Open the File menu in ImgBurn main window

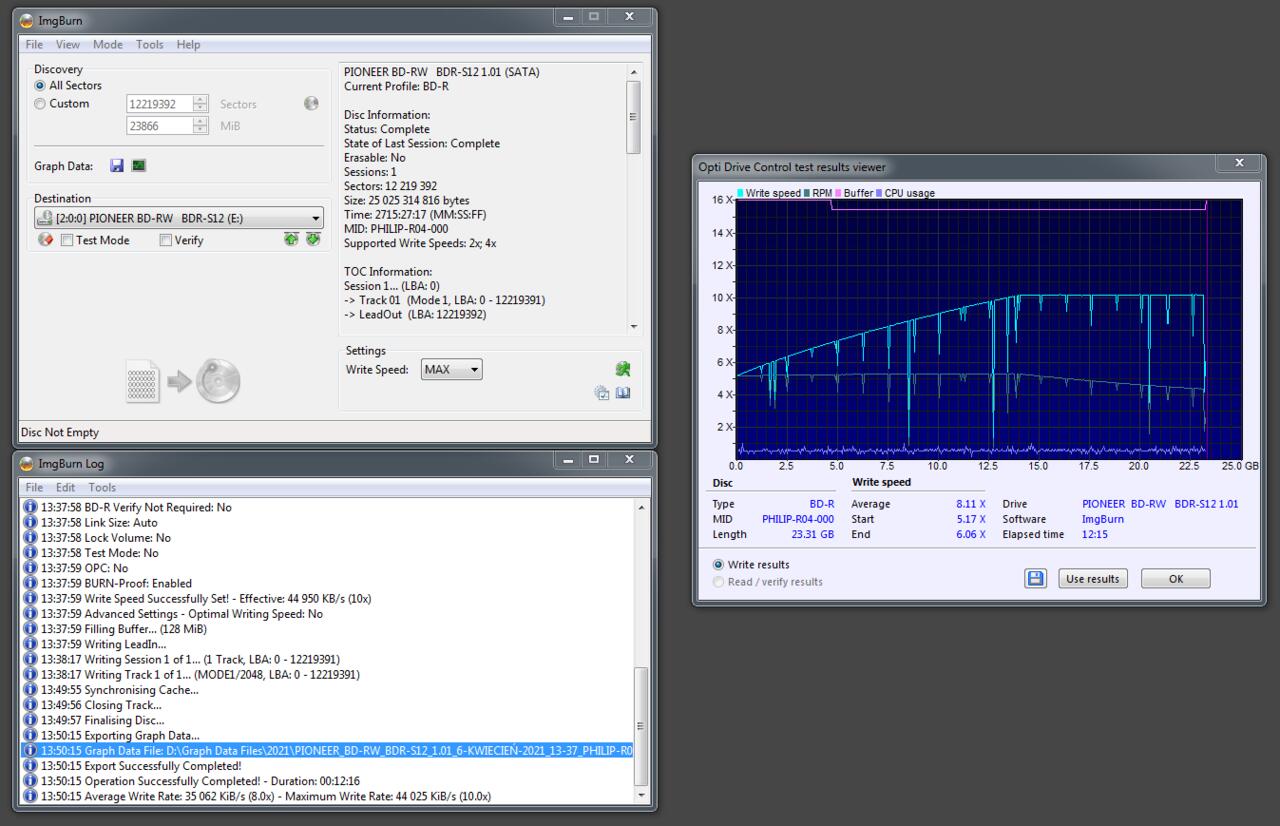click(x=34, y=44)
